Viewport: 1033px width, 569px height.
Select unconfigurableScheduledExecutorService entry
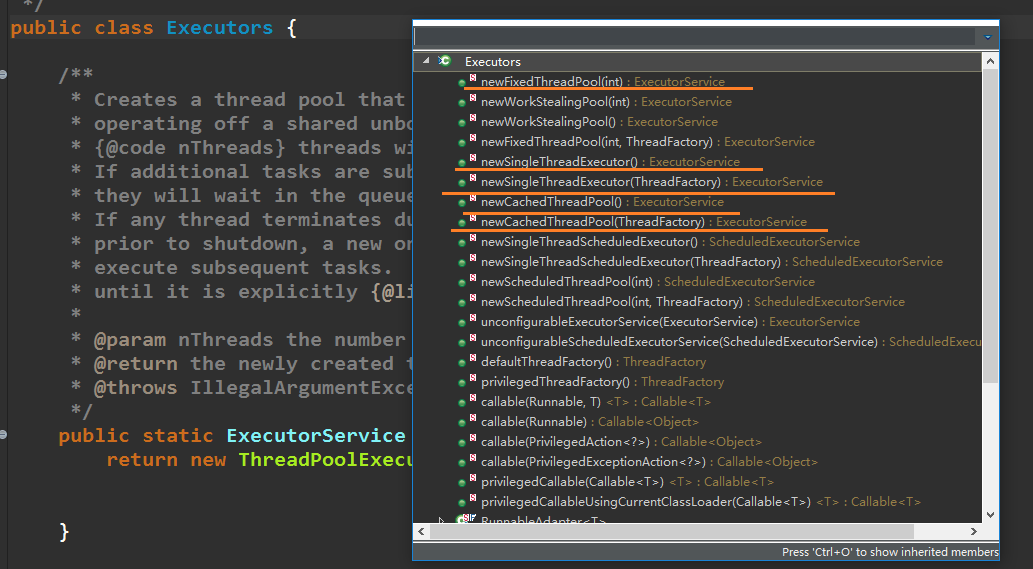pyautogui.click(x=731, y=342)
